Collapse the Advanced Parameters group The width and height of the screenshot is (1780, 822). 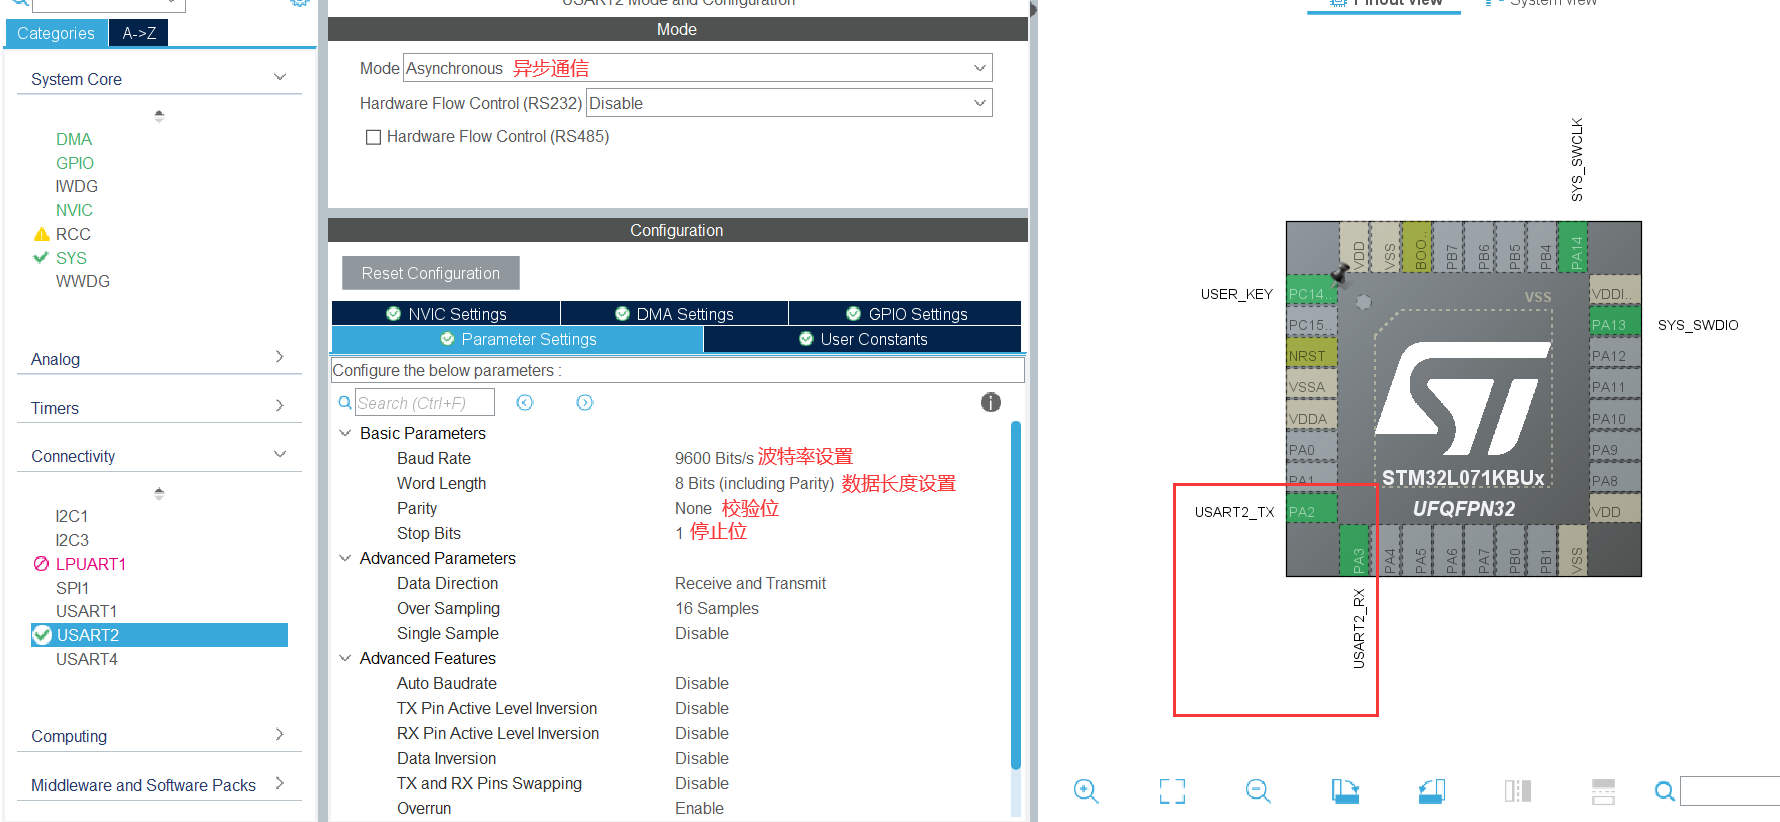click(345, 558)
